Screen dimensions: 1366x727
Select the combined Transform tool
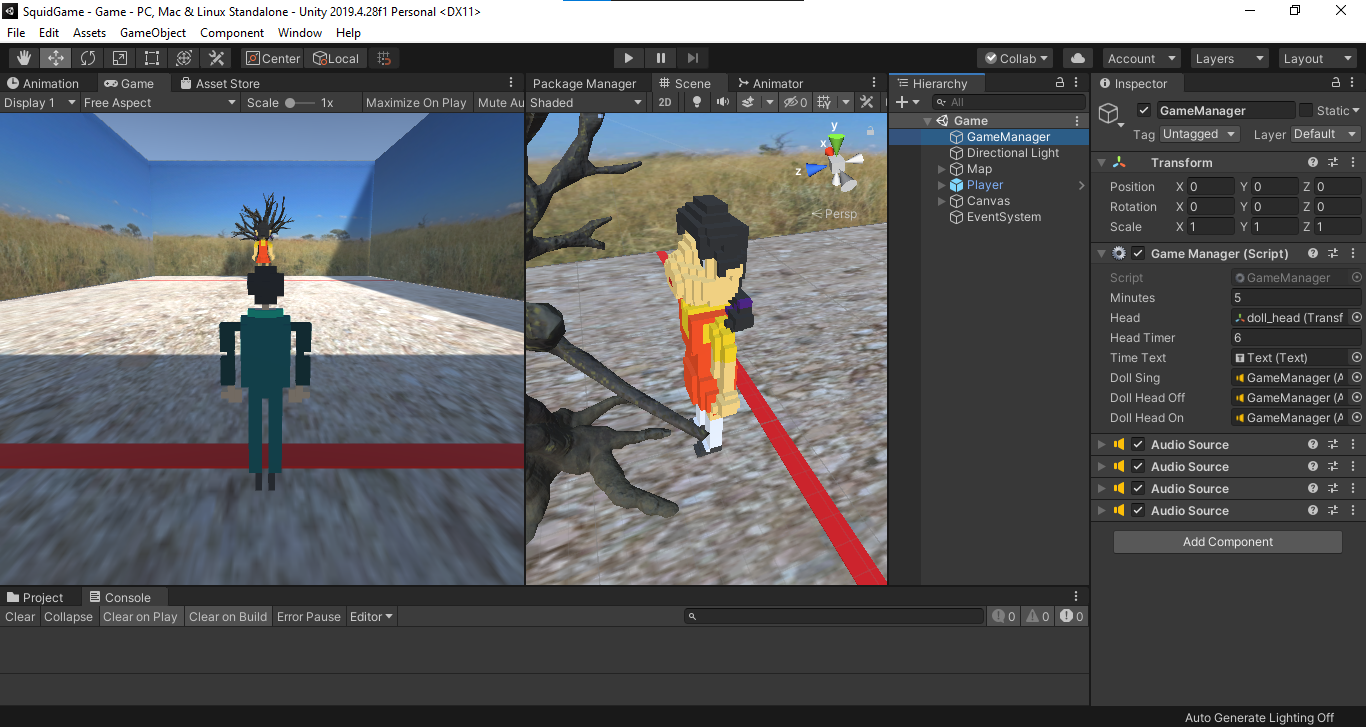[183, 58]
